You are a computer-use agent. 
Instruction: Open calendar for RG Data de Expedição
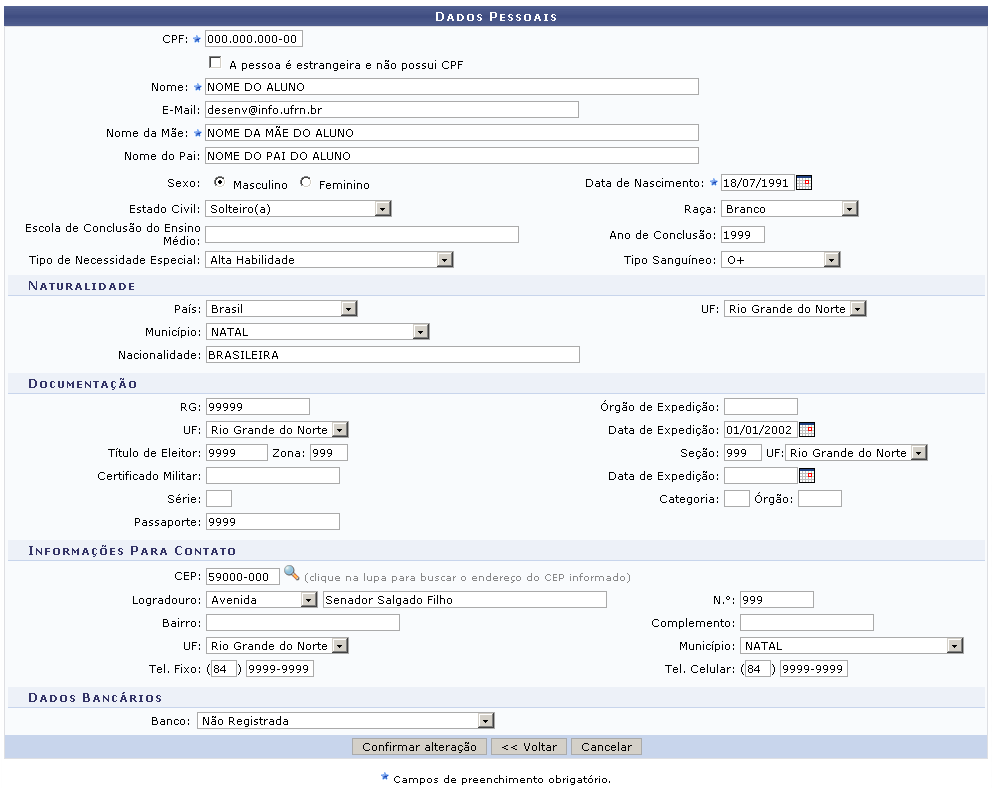[807, 430]
